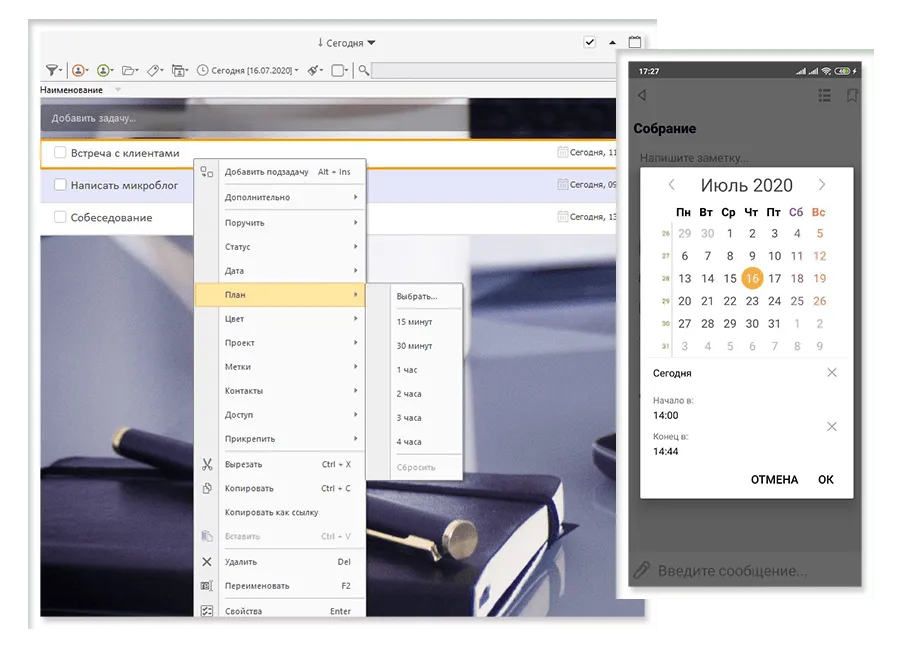Expand the 'Сегодня' view selector at top
This screenshot has height=664, width=900.
346,43
